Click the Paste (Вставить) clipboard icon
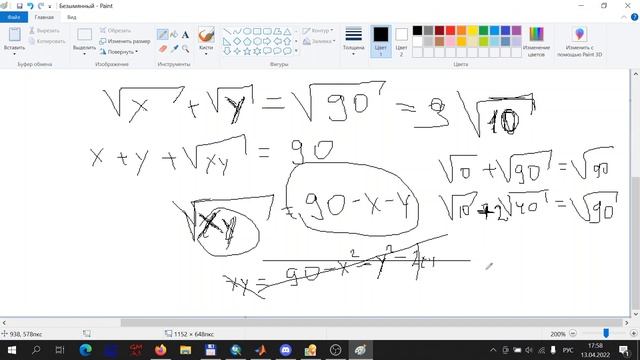This screenshot has height=360, width=640. coord(14,35)
